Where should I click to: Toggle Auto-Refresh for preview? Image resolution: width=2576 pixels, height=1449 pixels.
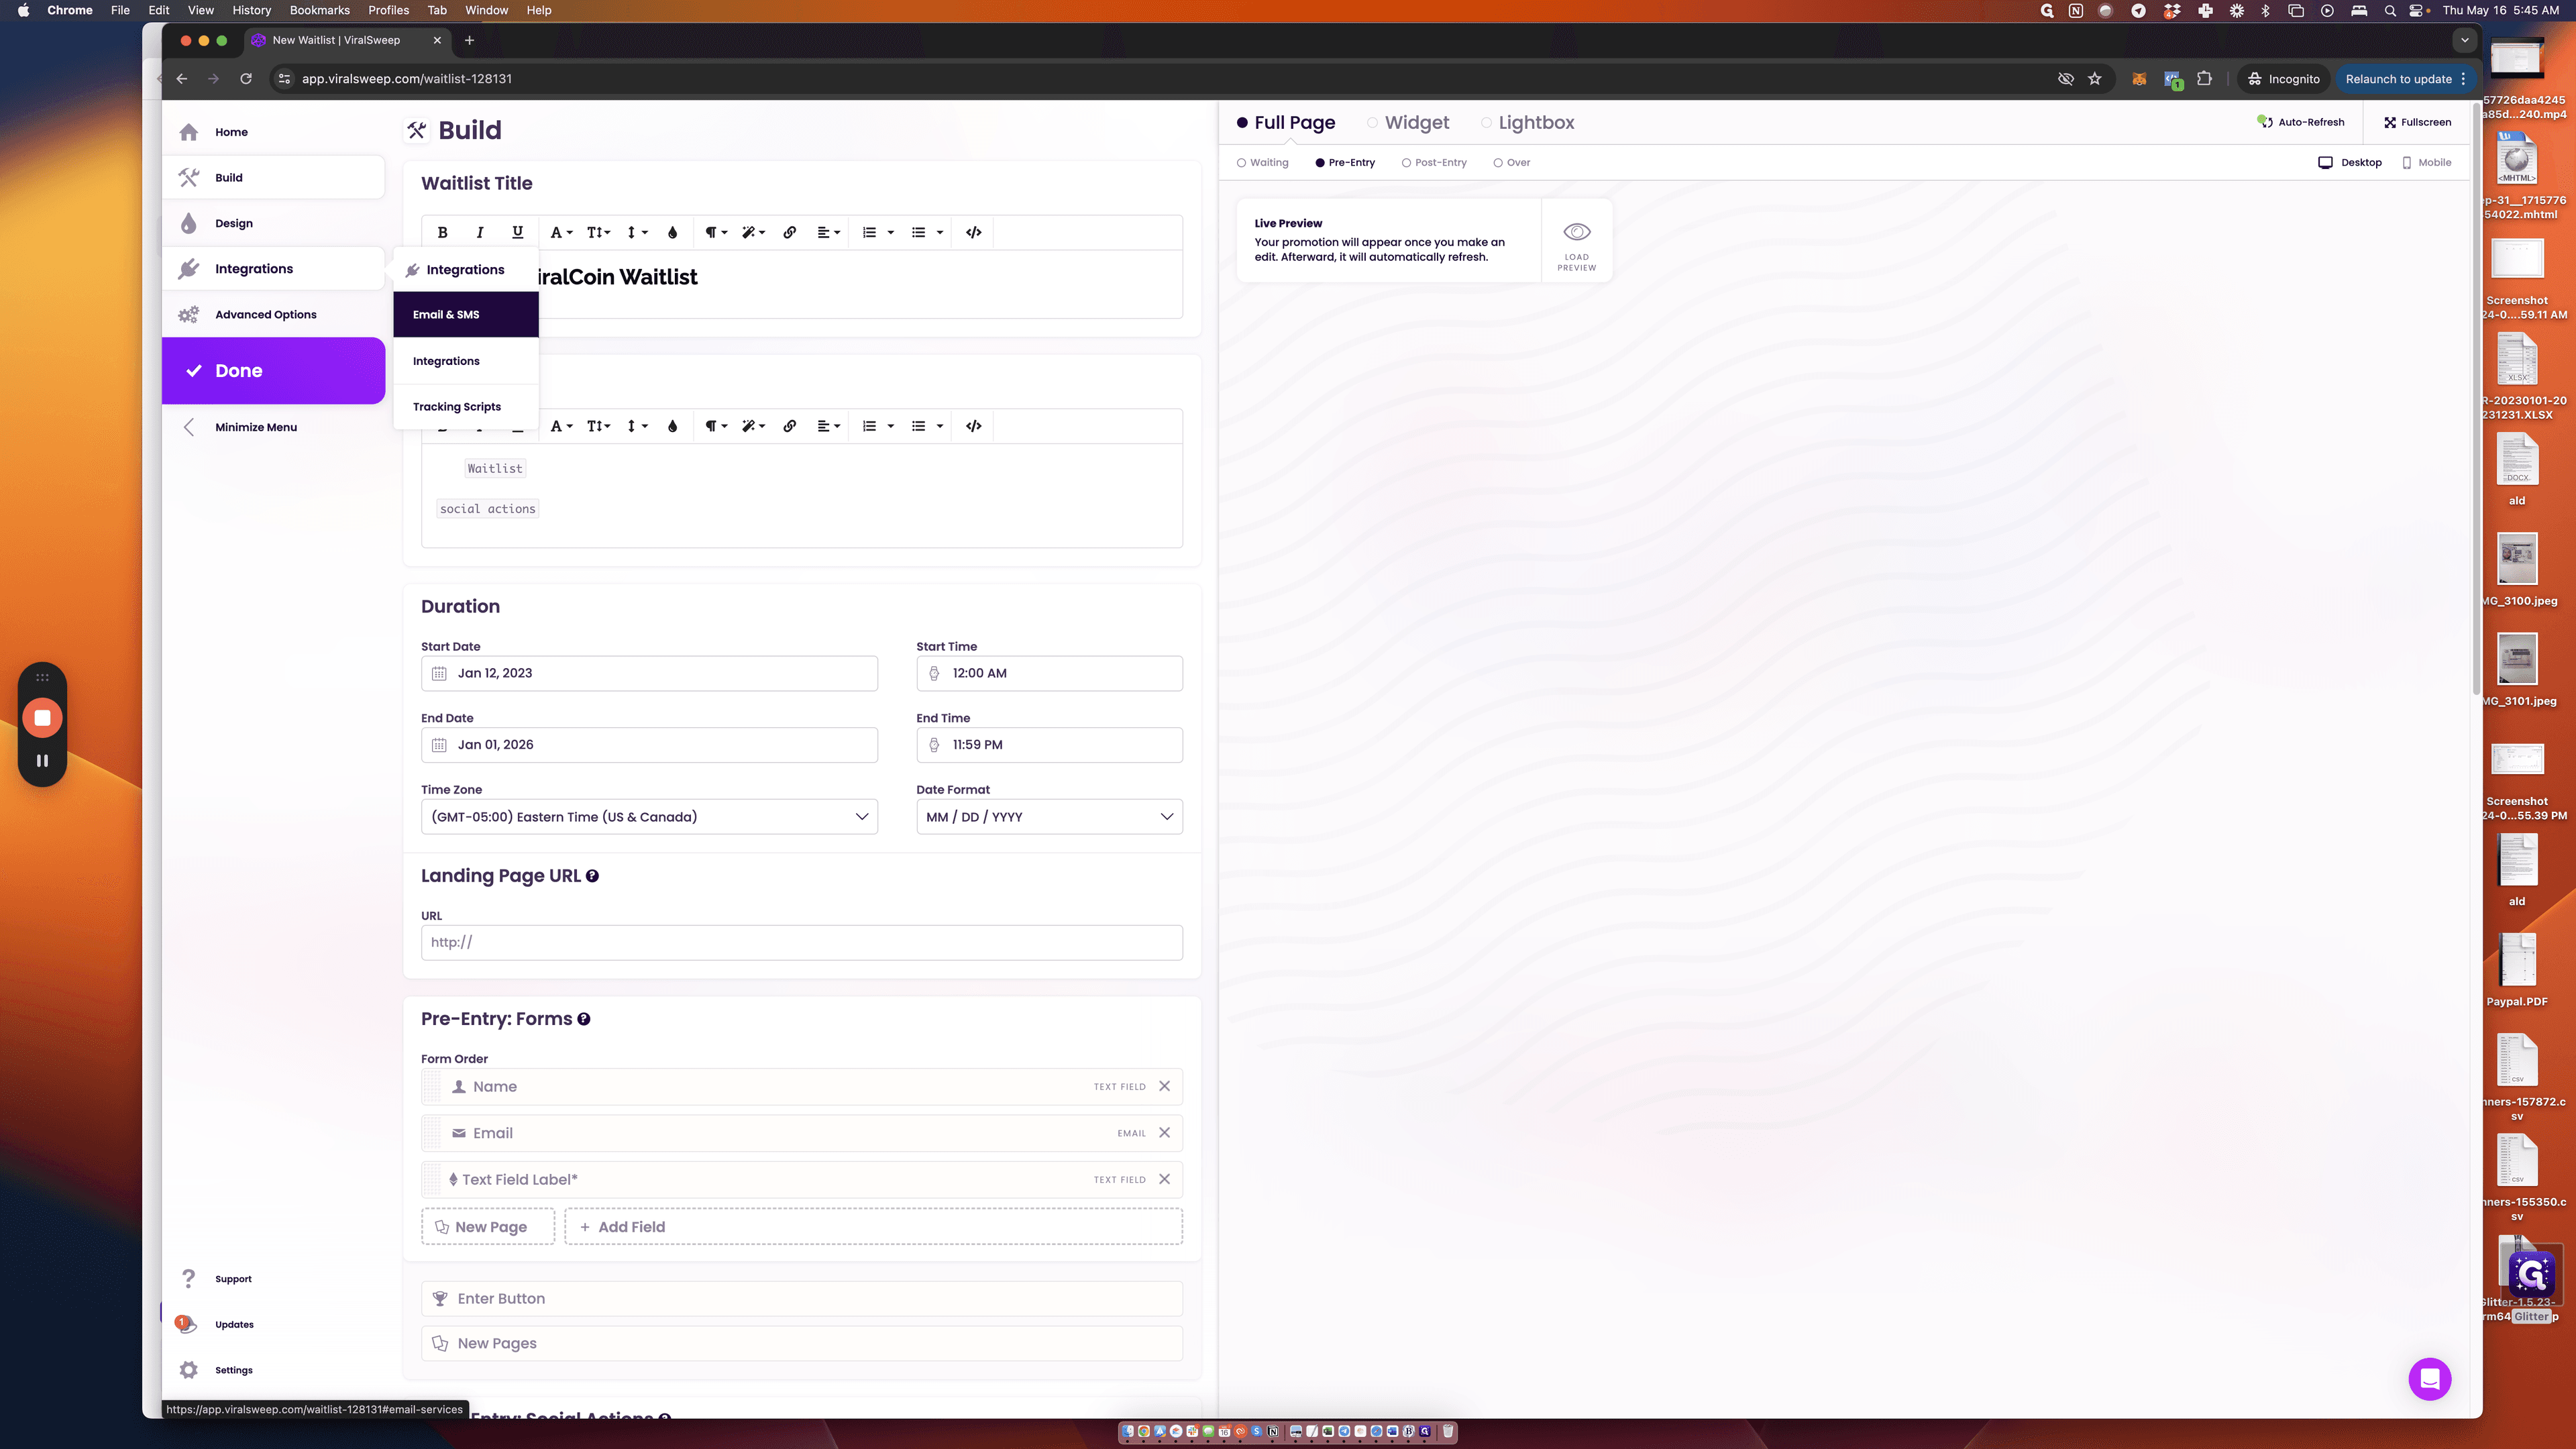(x=2300, y=122)
